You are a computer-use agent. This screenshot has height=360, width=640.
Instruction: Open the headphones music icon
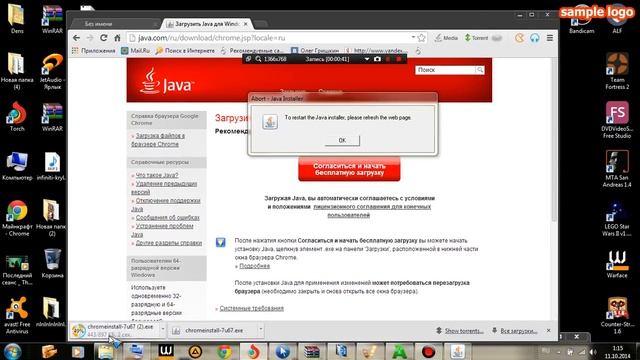pos(535,38)
